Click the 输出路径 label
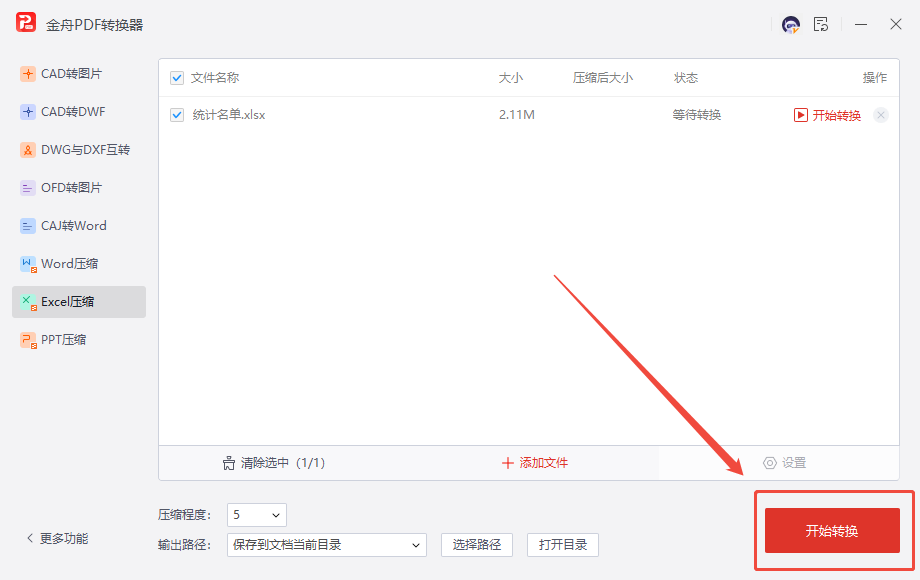The height and width of the screenshot is (580, 920). click(184, 545)
